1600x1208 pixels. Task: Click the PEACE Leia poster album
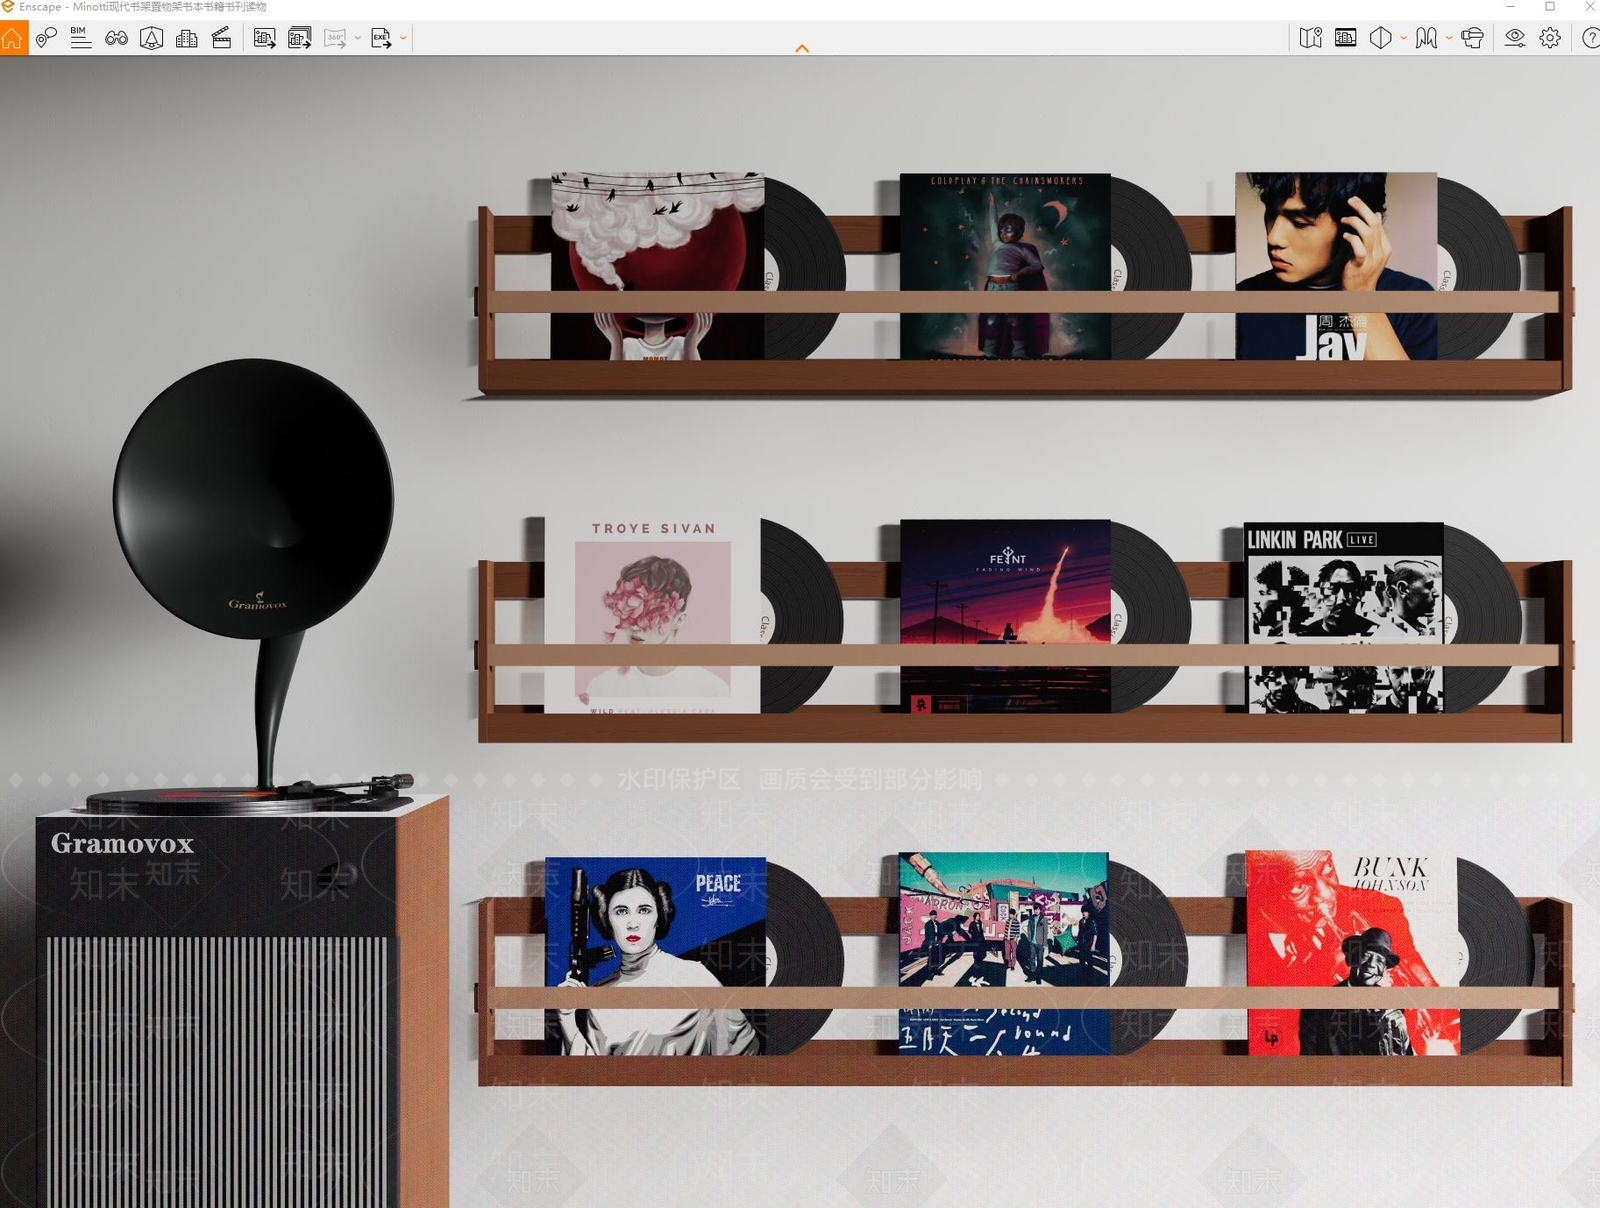(x=656, y=956)
